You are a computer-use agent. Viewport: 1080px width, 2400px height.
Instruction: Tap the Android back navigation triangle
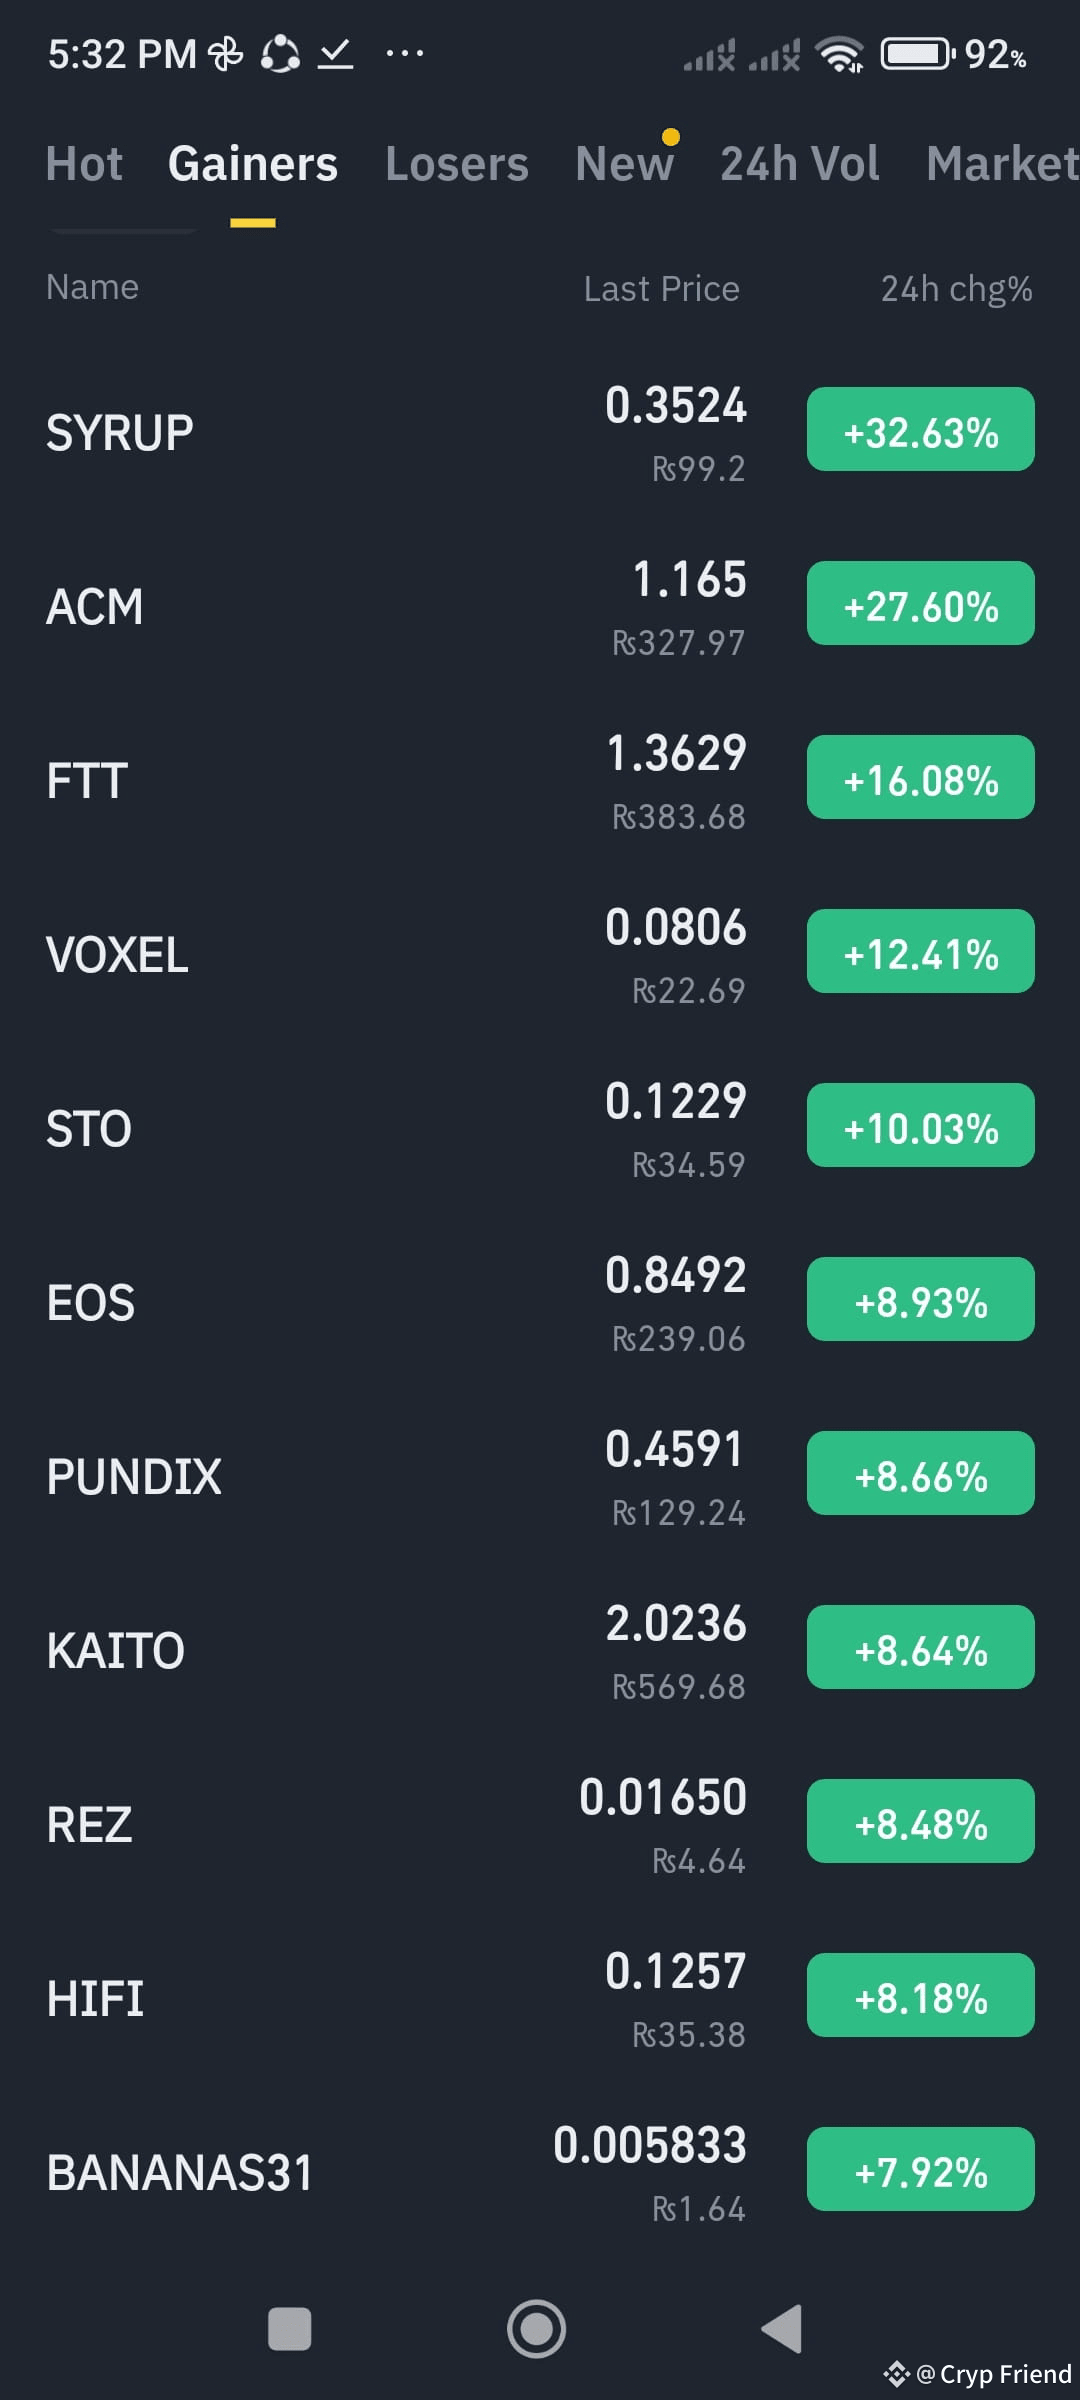782,2329
